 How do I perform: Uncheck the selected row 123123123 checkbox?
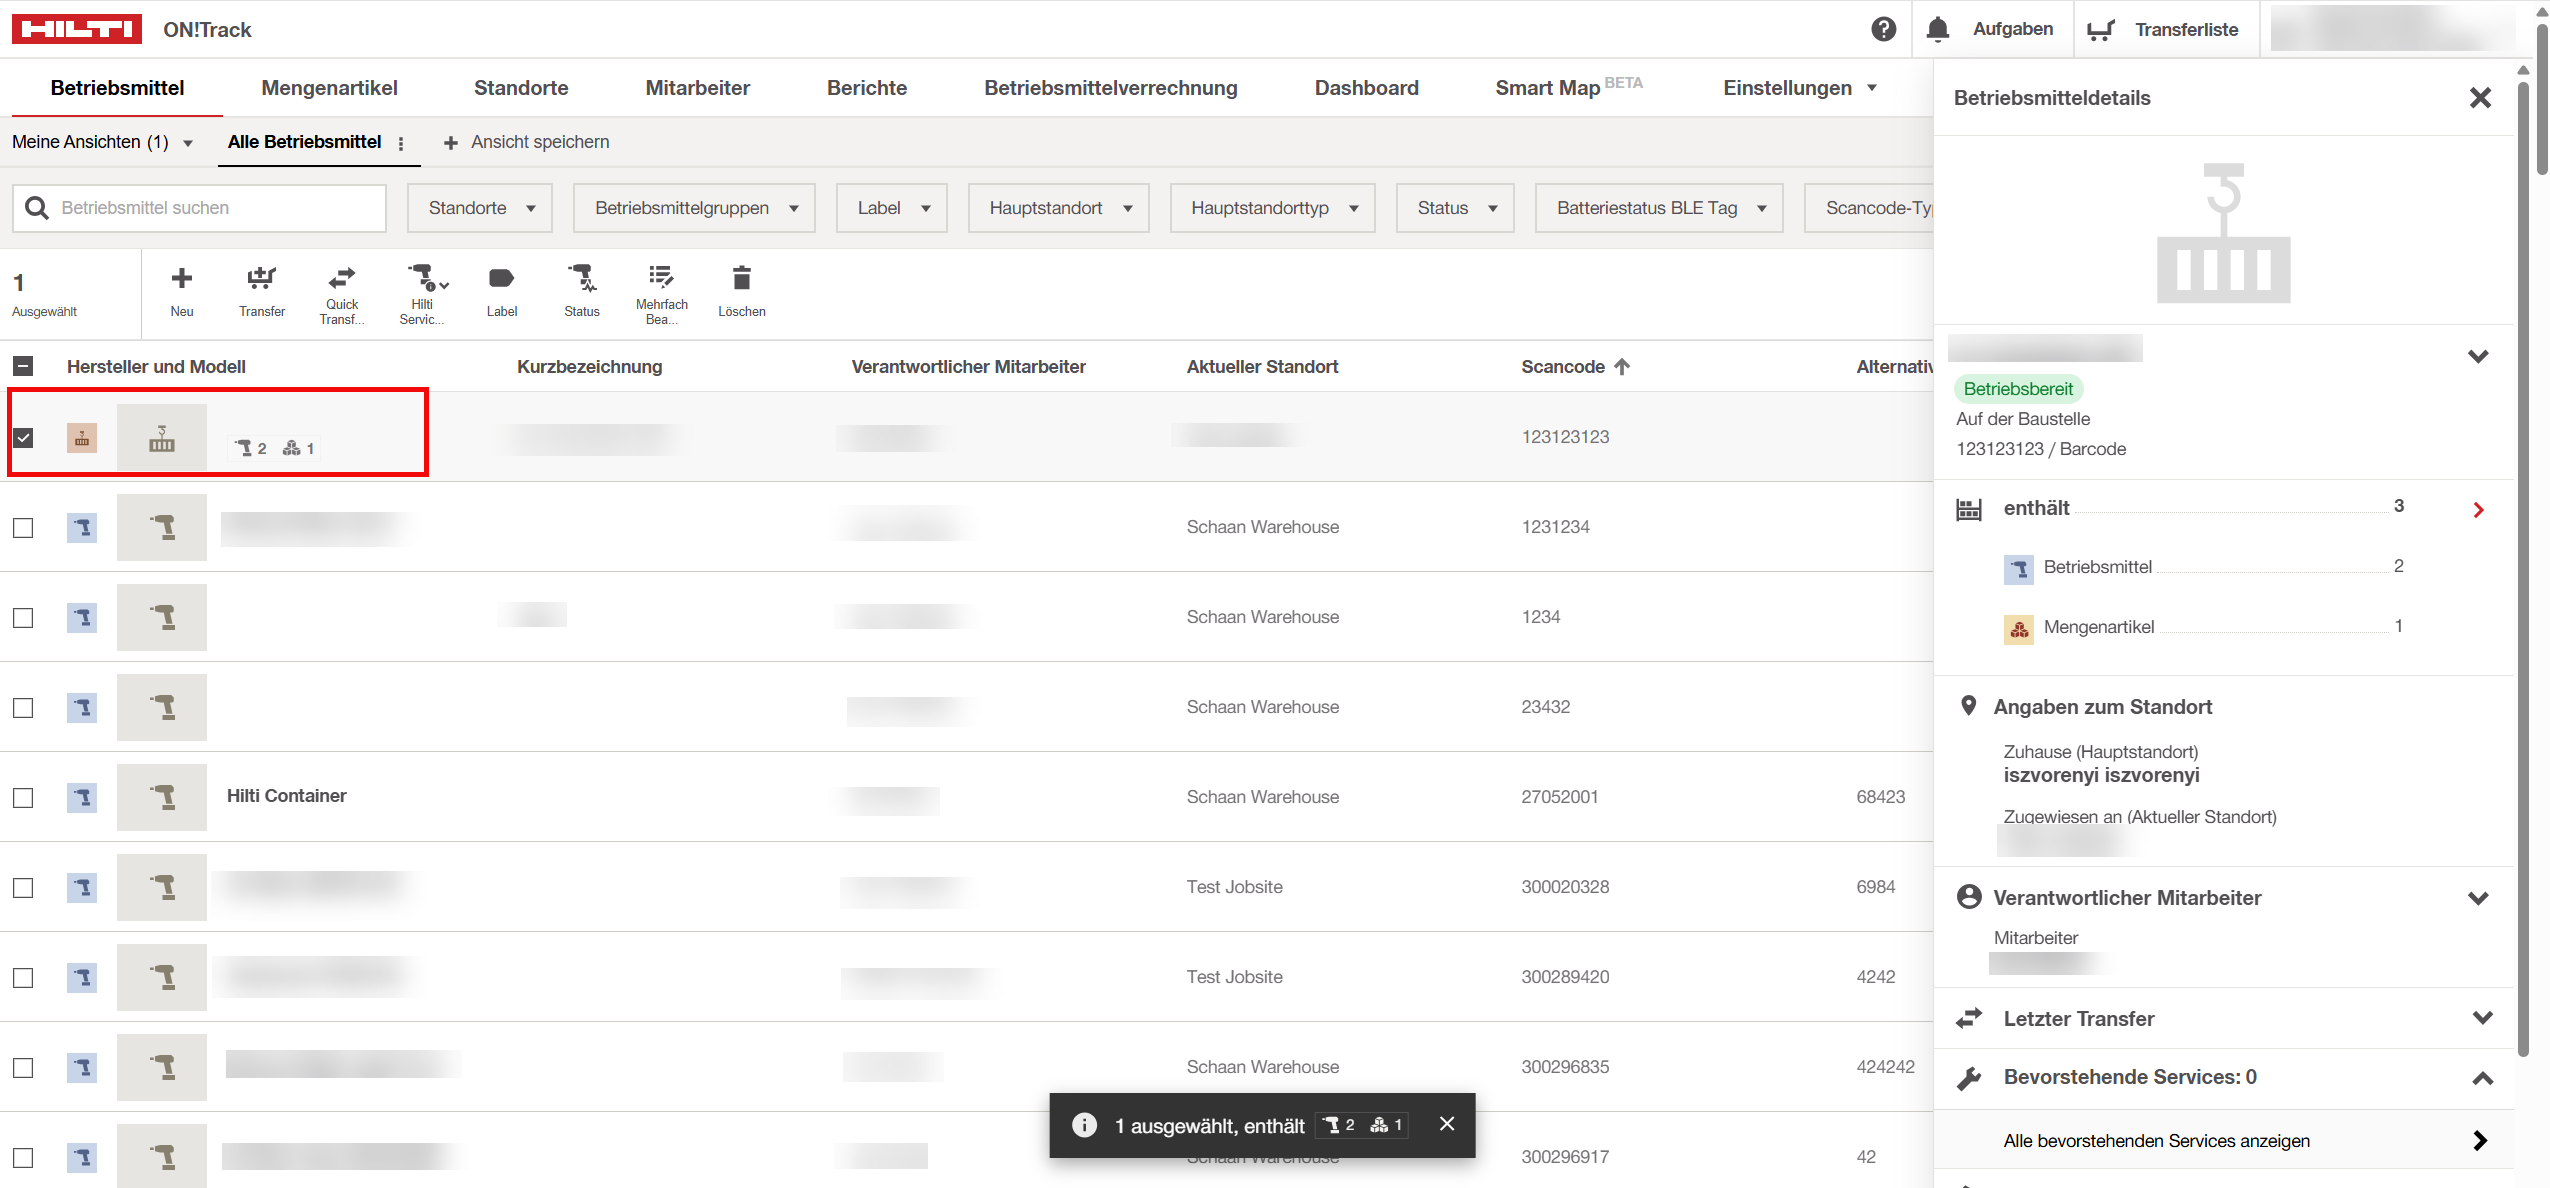coord(23,437)
